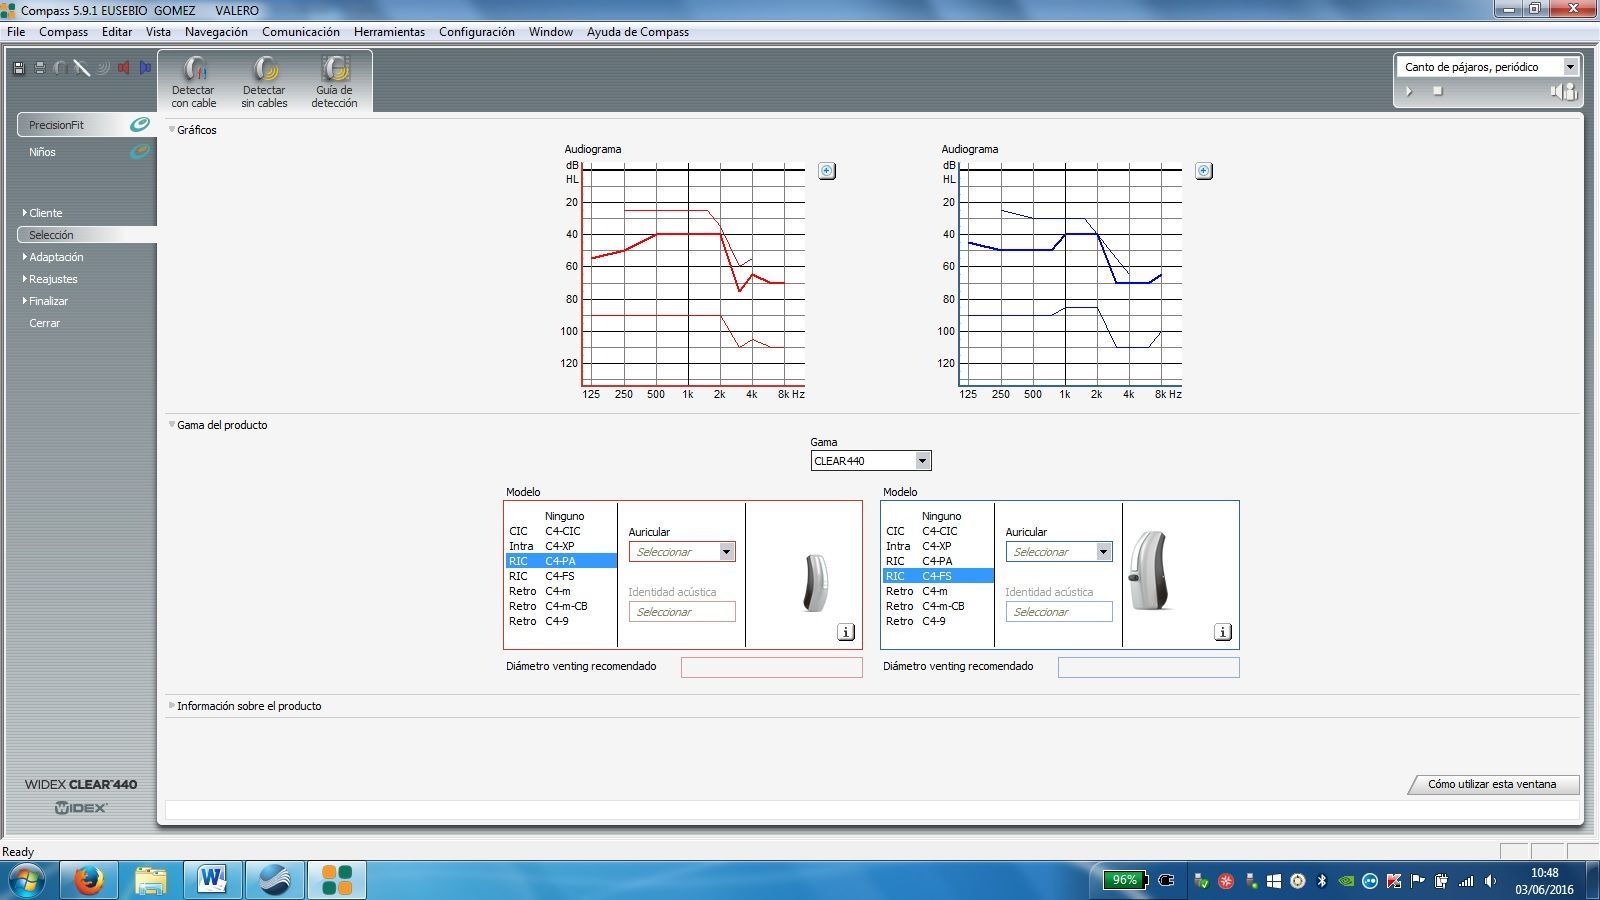Click the sound speaker-person icon
Screen dimensions: 1600x900
coord(1563,91)
